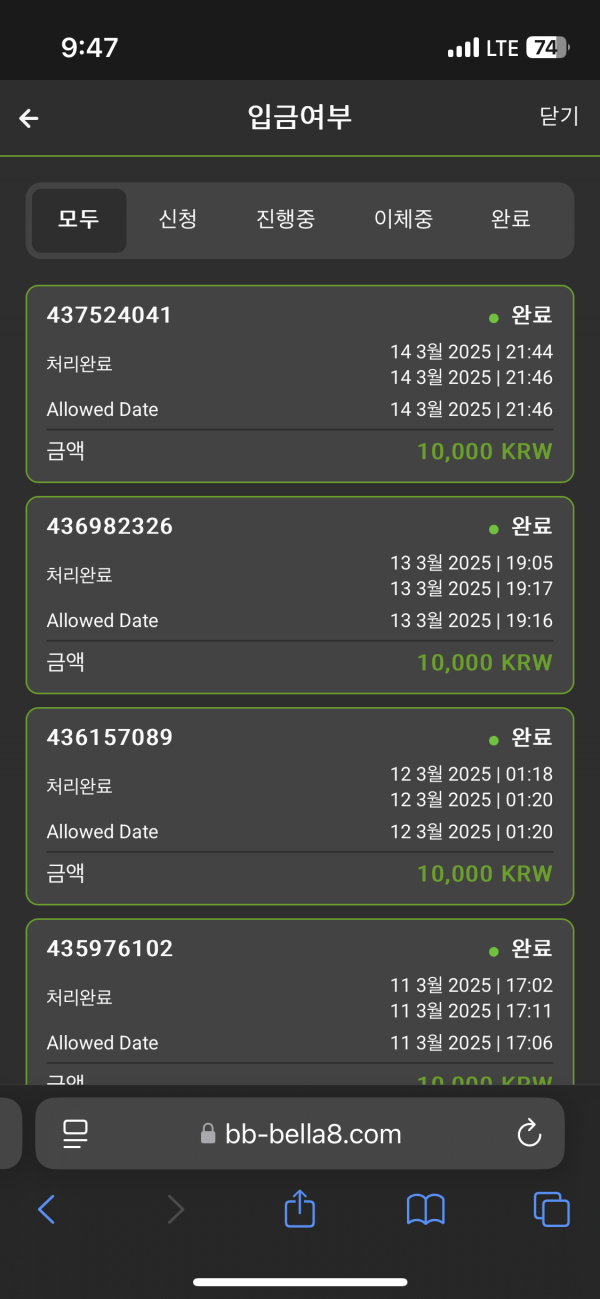Select the 모두 tab
The width and height of the screenshot is (600, 1299).
click(79, 219)
